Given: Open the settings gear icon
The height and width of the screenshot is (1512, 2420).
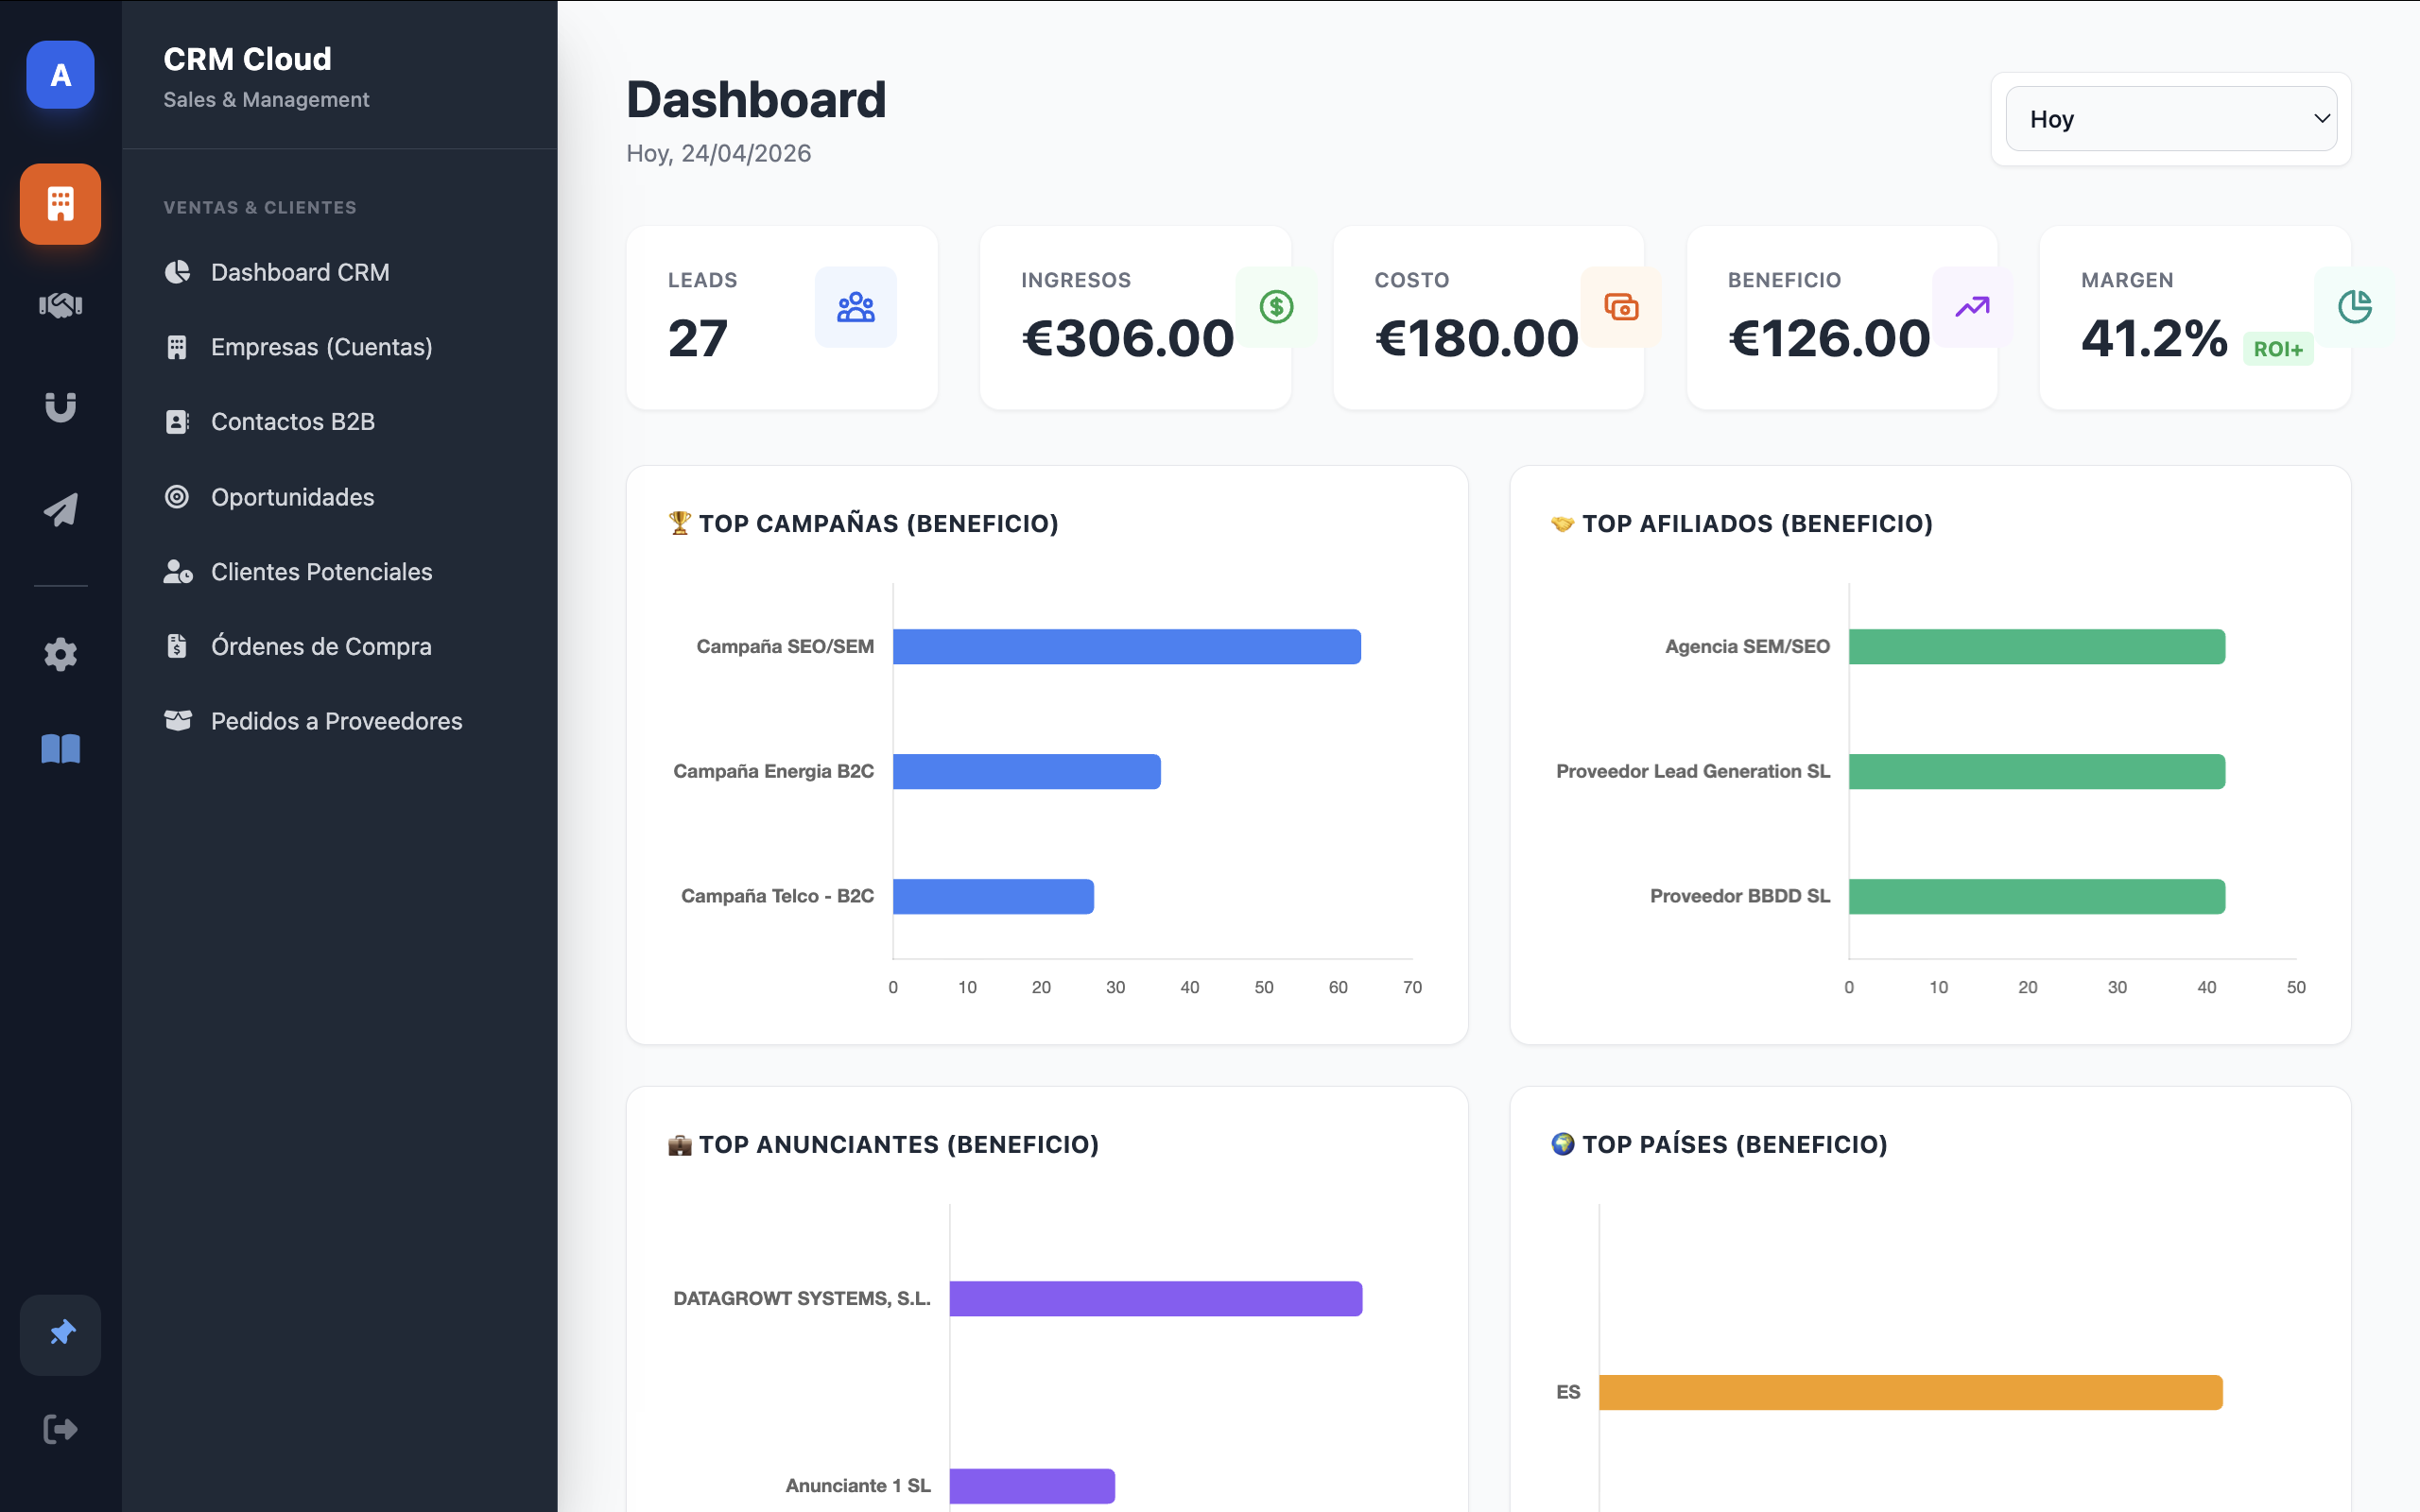Looking at the screenshot, I should [x=59, y=655].
